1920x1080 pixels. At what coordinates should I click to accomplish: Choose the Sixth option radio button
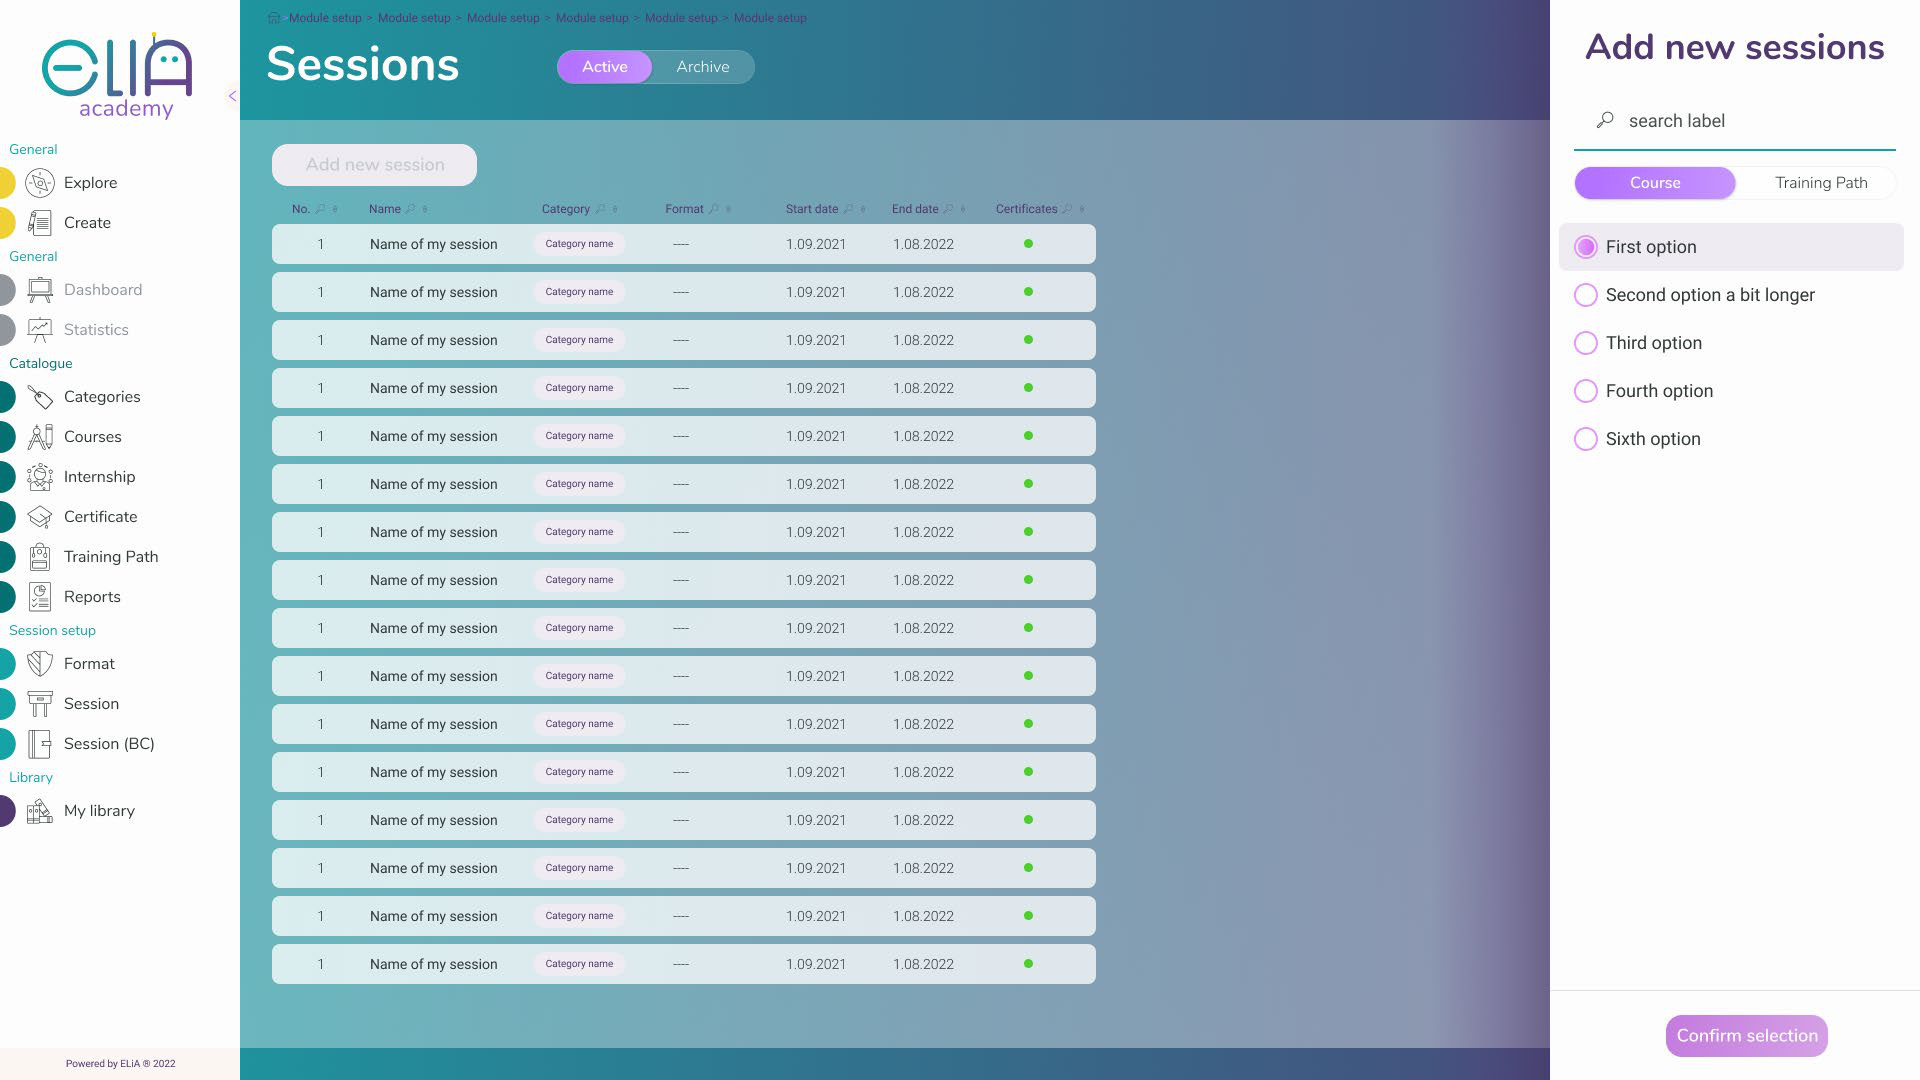tap(1585, 439)
